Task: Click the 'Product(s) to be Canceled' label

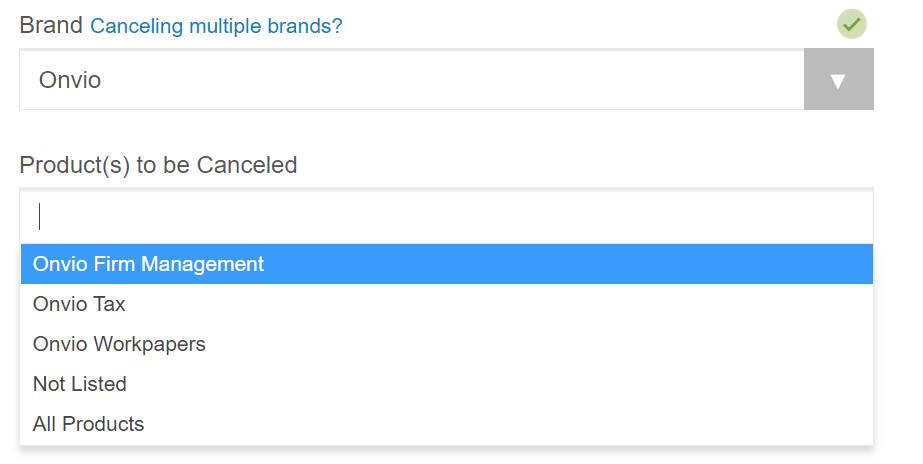Action: (158, 165)
